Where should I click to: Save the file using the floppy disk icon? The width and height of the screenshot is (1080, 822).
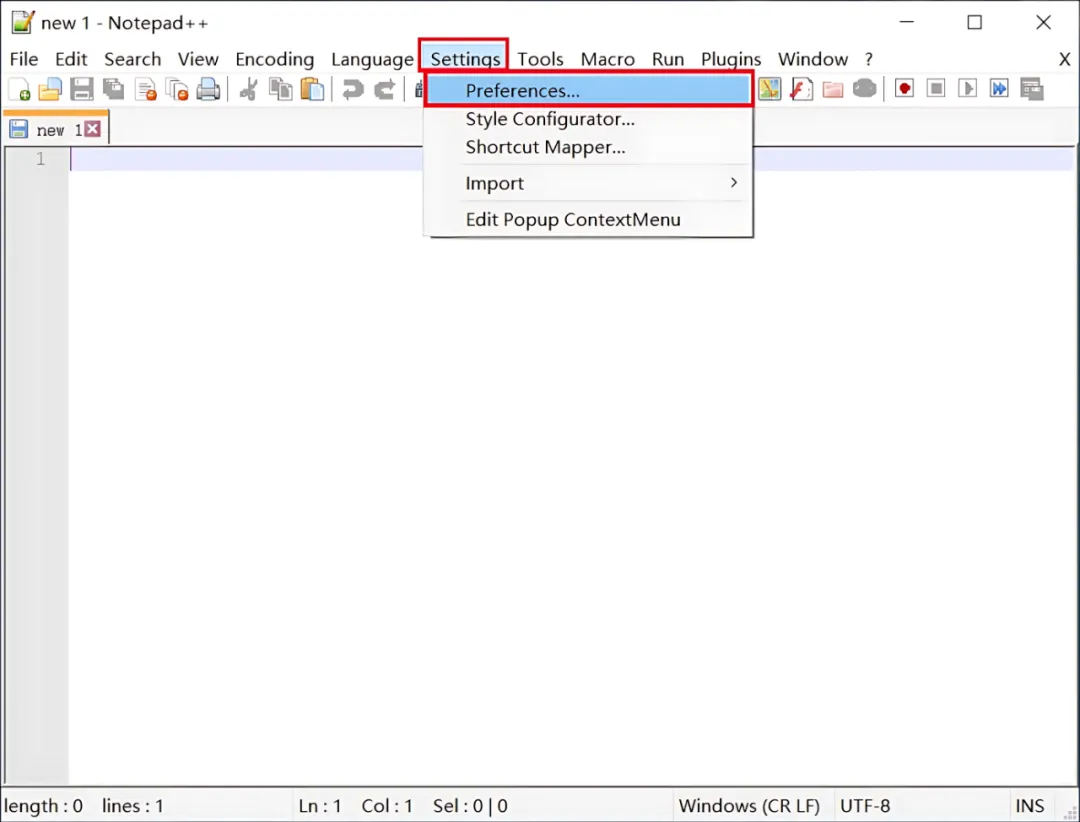[x=82, y=89]
